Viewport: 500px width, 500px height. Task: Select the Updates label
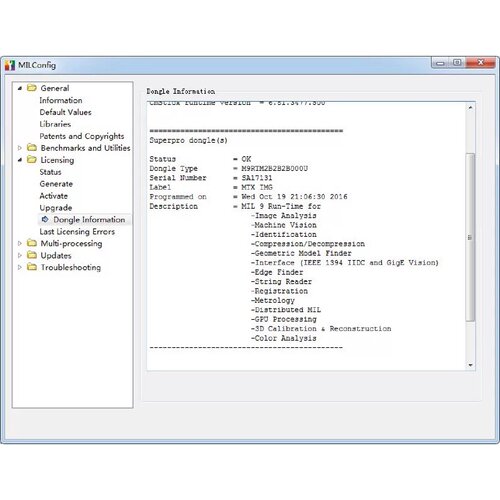[56, 255]
